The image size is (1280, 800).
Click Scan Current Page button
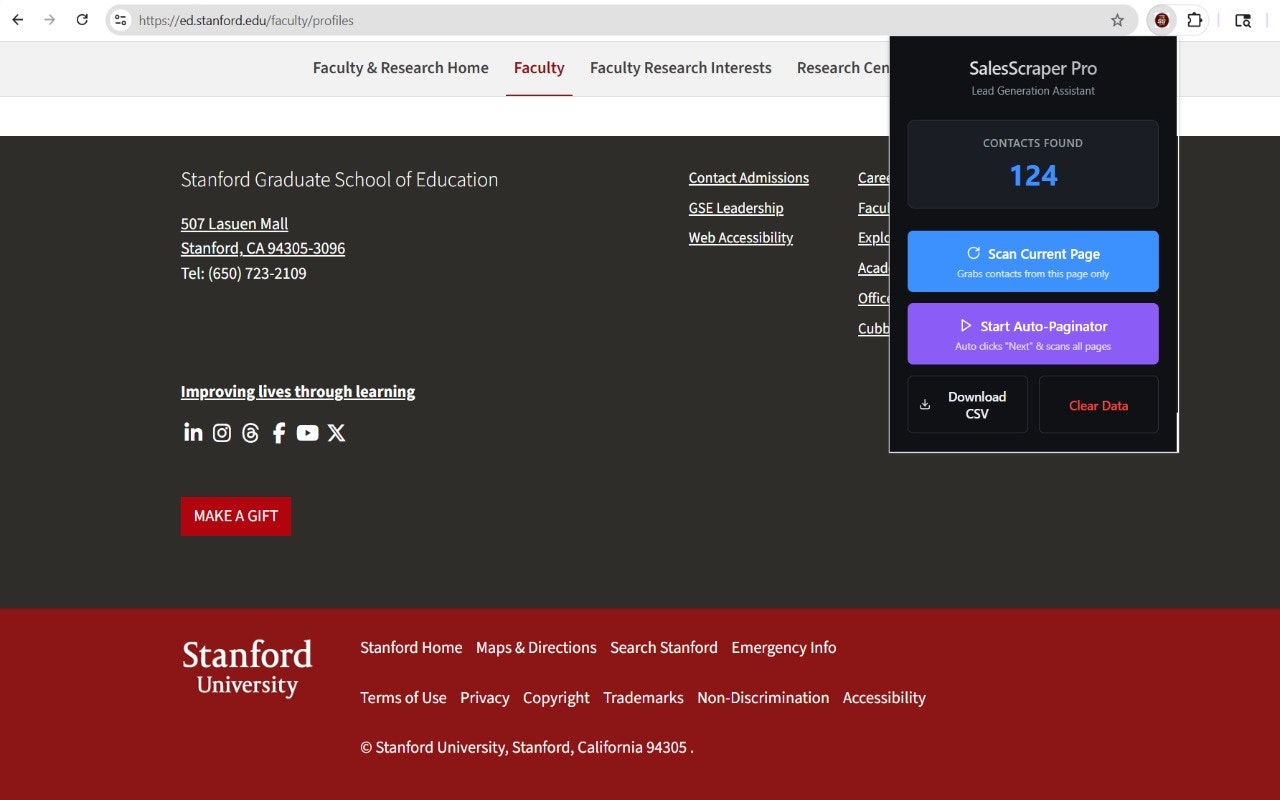1033,261
